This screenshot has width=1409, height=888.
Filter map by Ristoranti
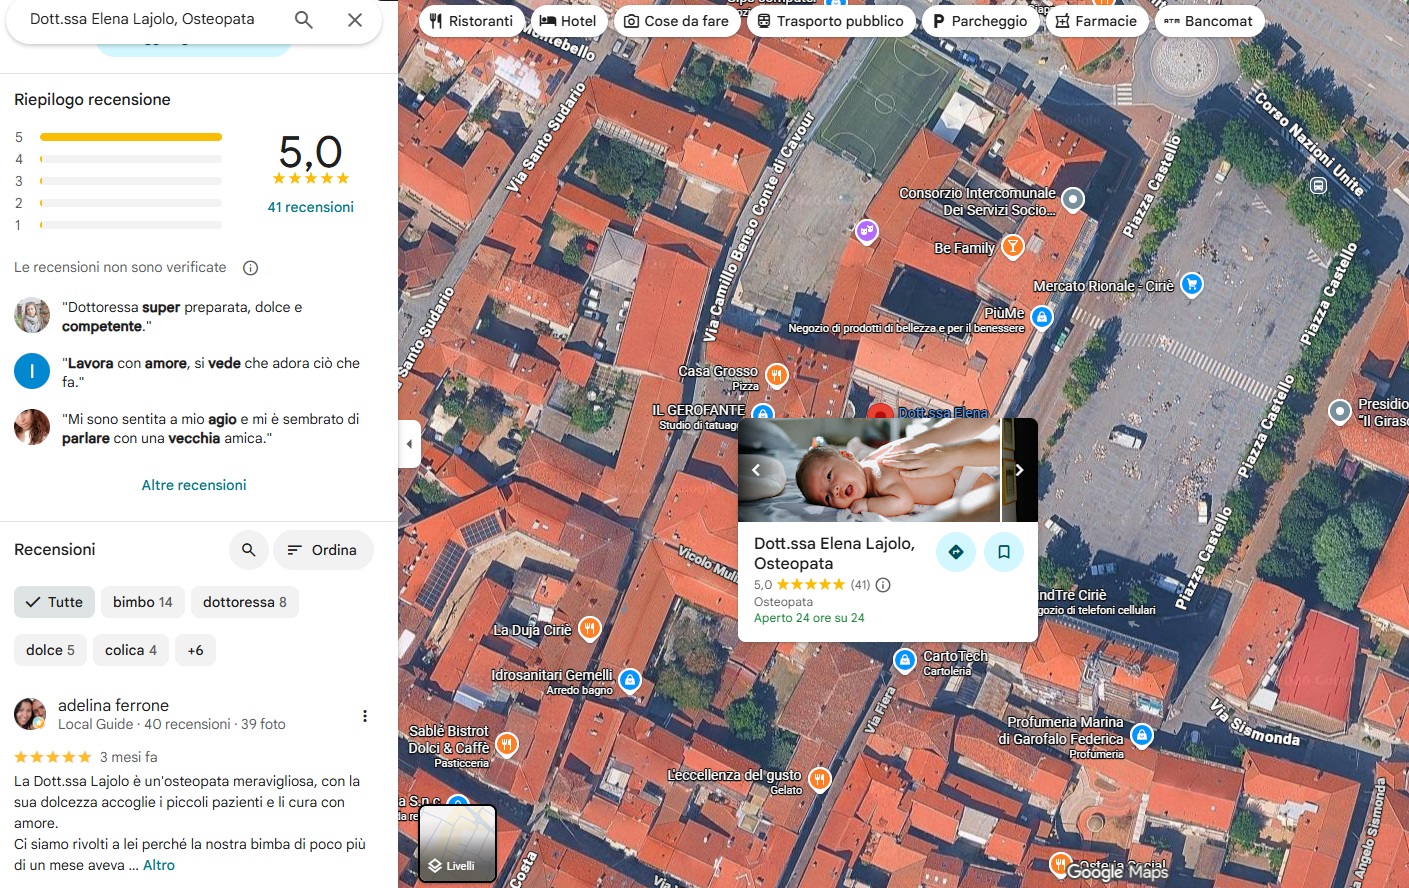pyautogui.click(x=471, y=21)
